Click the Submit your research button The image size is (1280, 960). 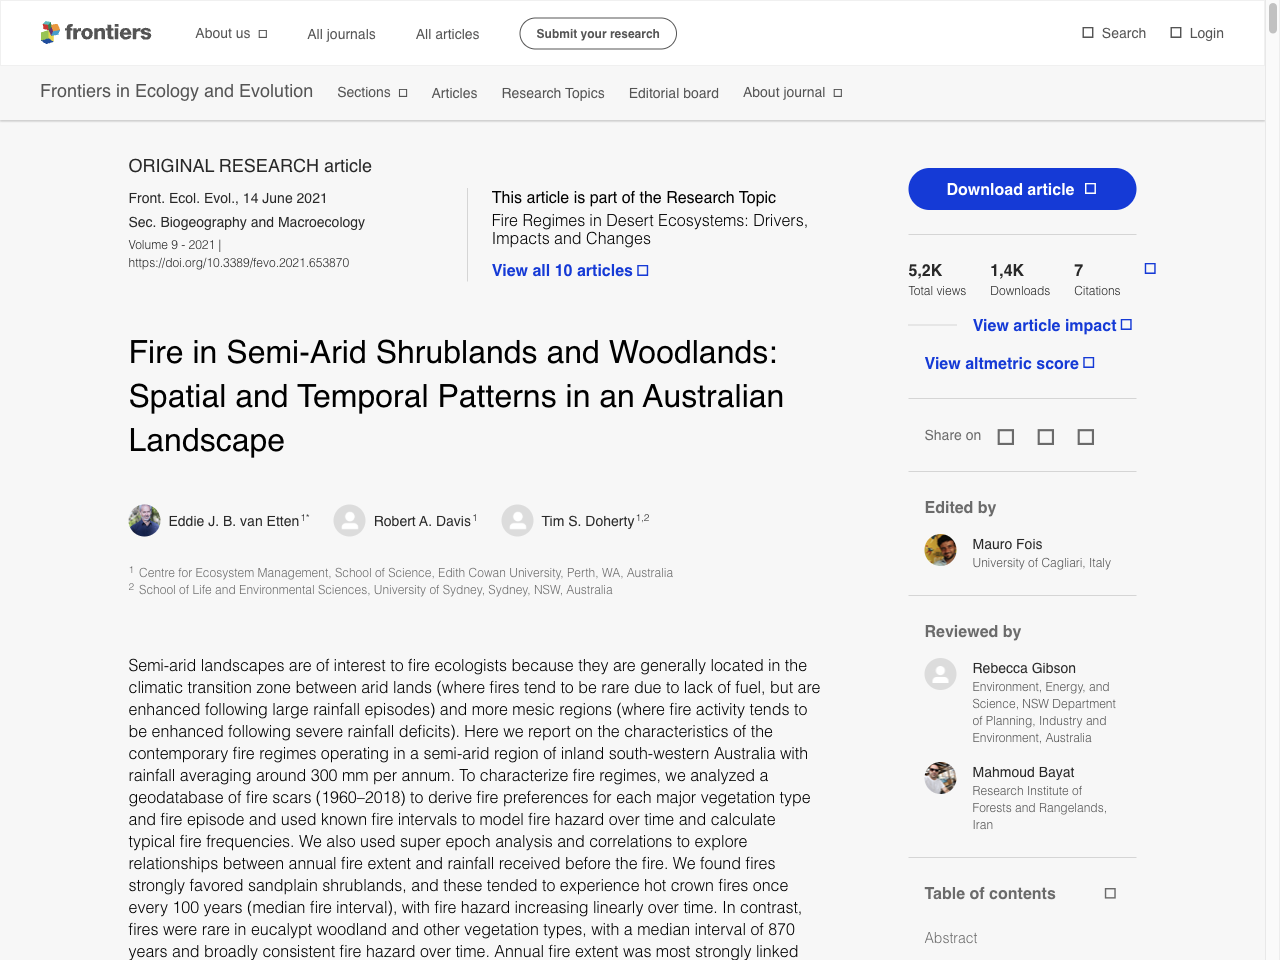[597, 33]
